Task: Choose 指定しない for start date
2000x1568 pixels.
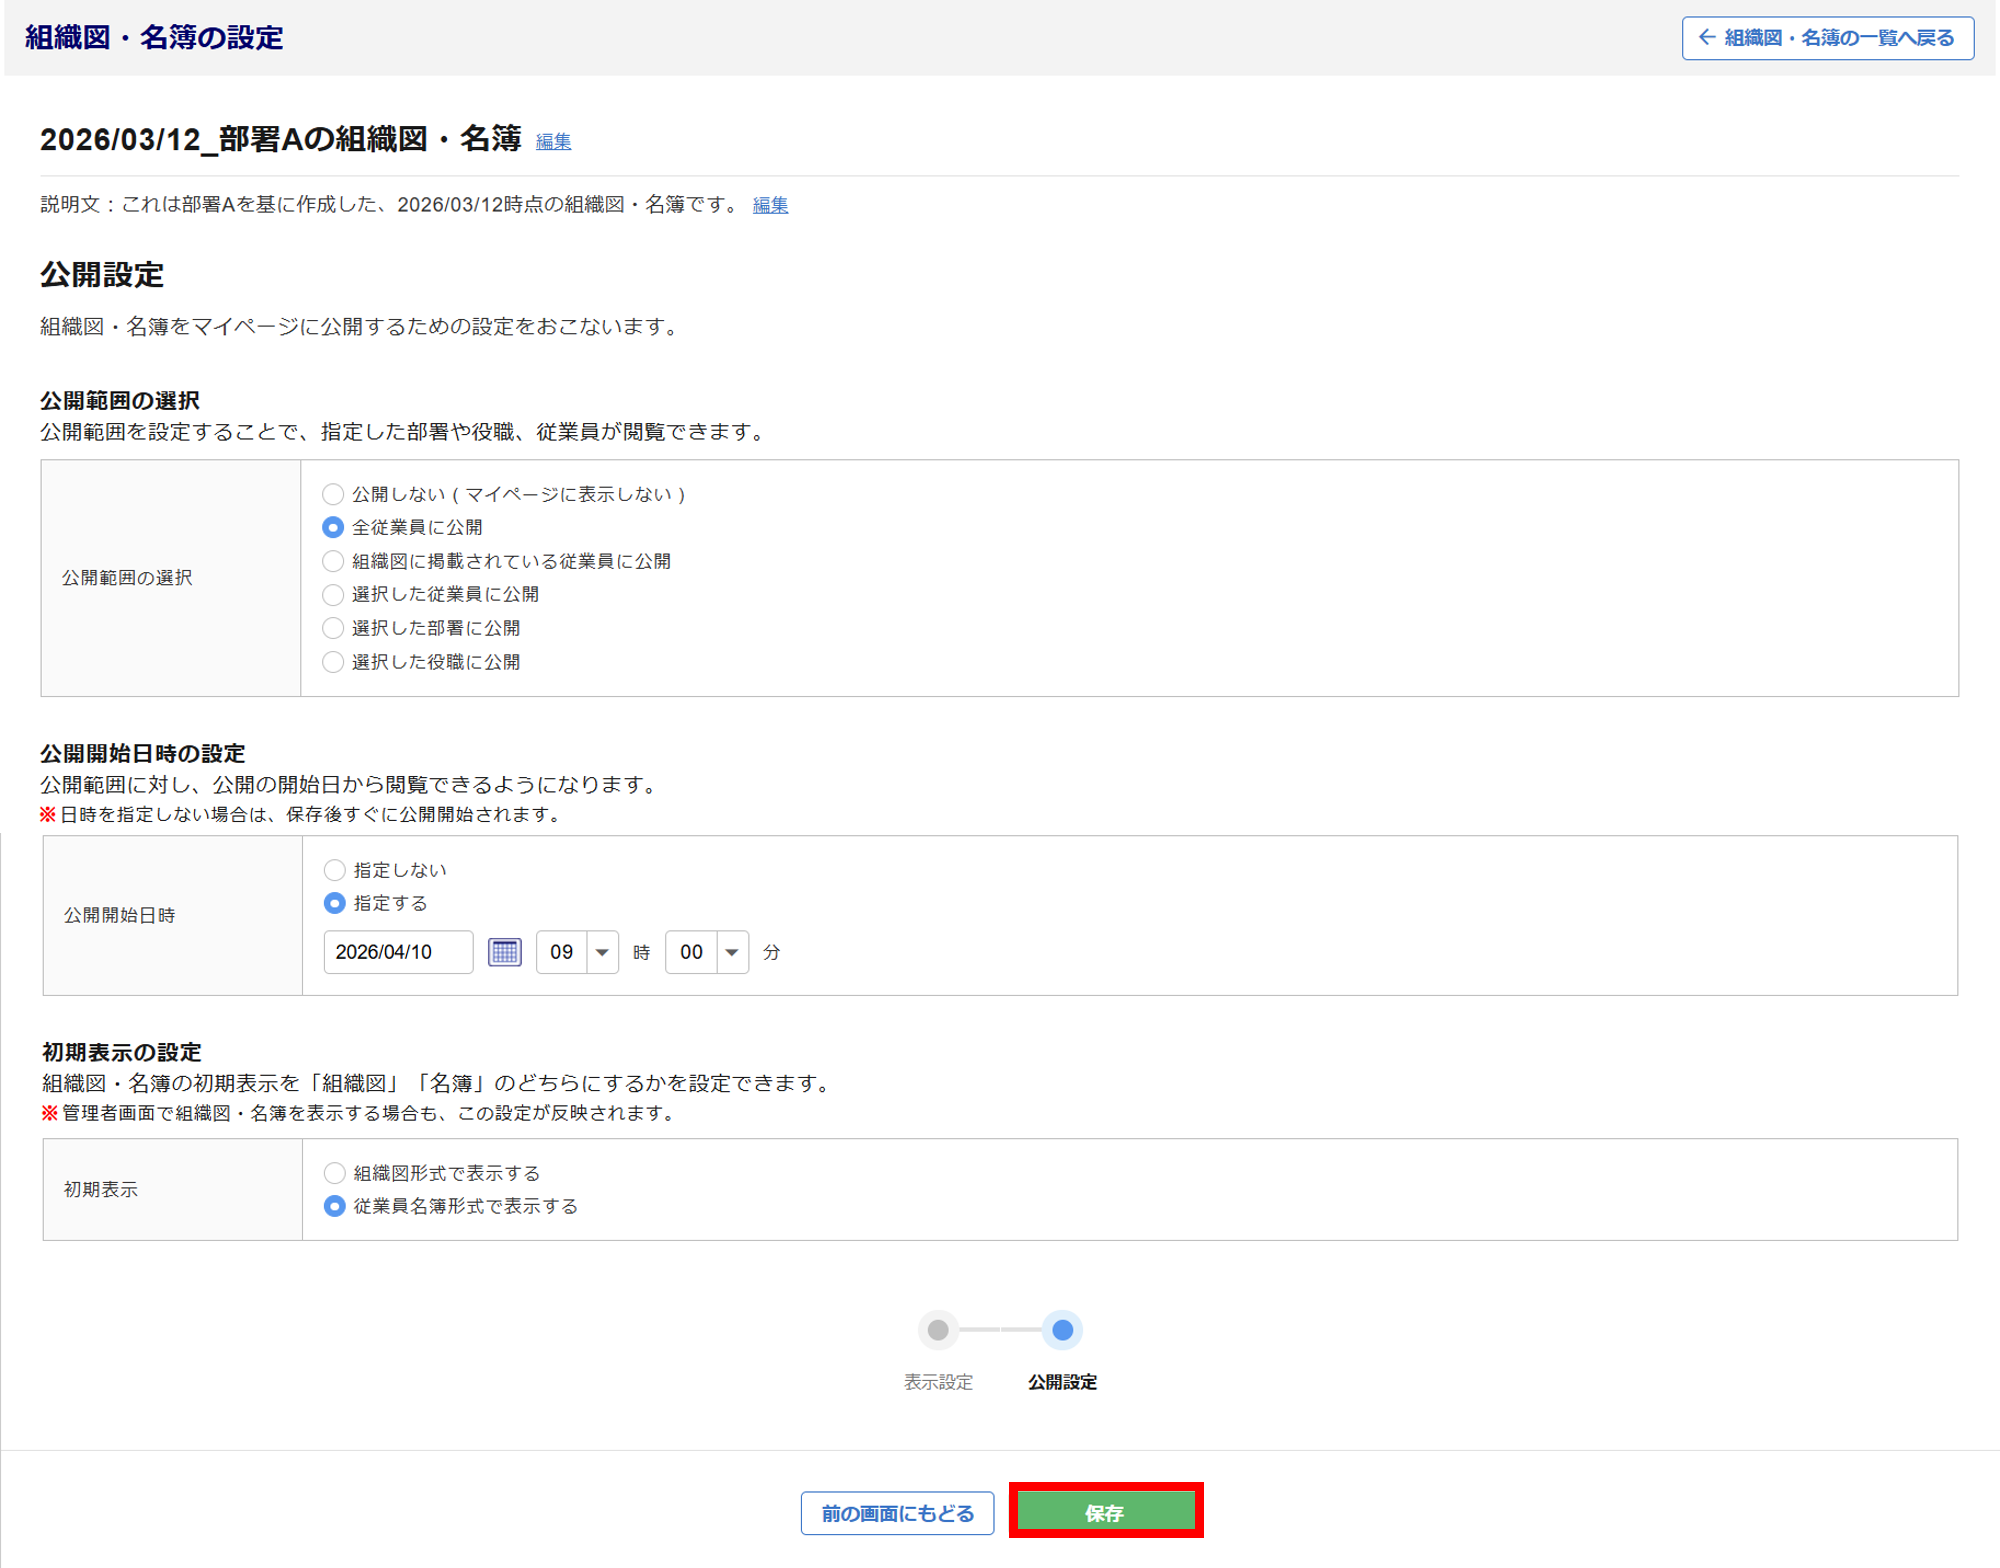Action: (x=335, y=870)
